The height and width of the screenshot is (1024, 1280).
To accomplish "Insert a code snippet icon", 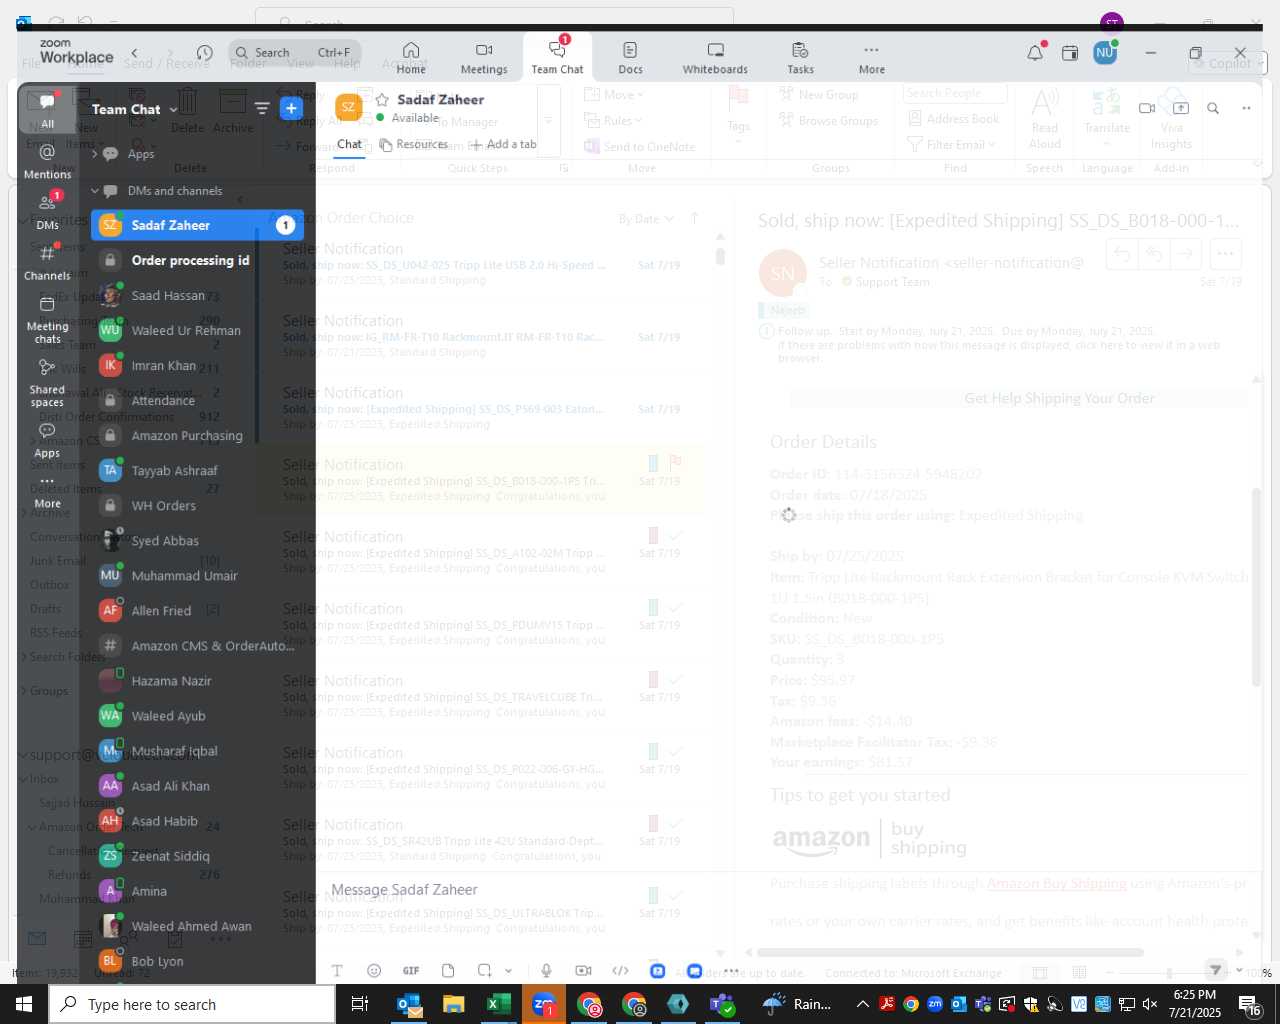I will point(620,970).
